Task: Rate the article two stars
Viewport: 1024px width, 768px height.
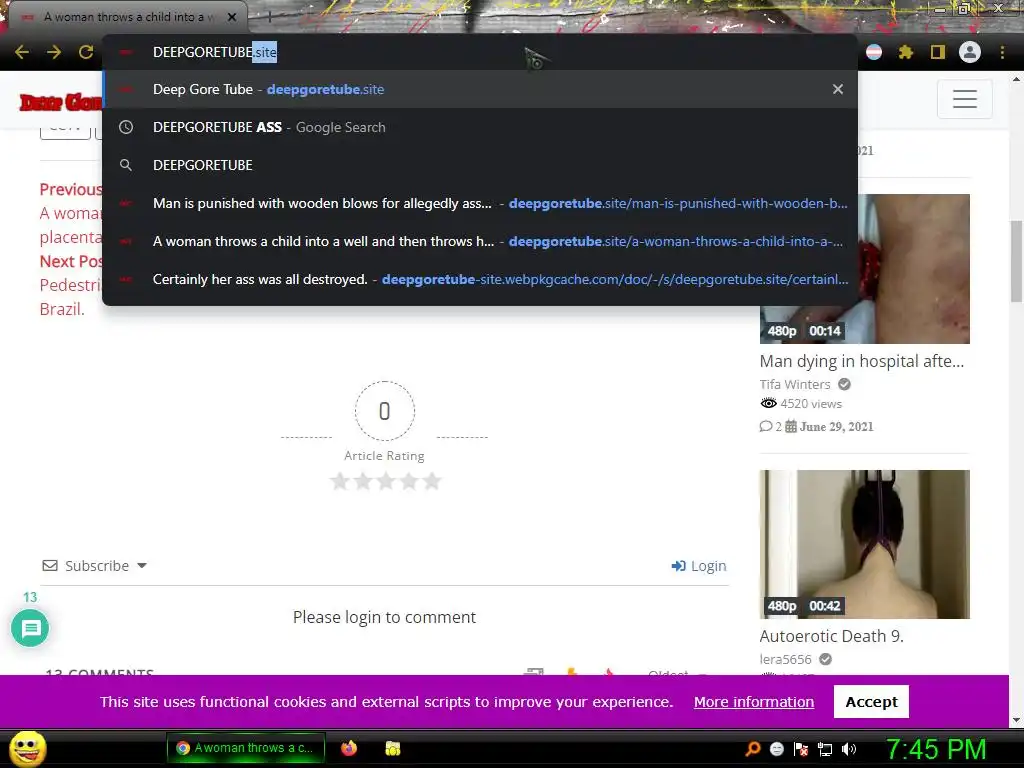Action: pyautogui.click(x=362, y=481)
